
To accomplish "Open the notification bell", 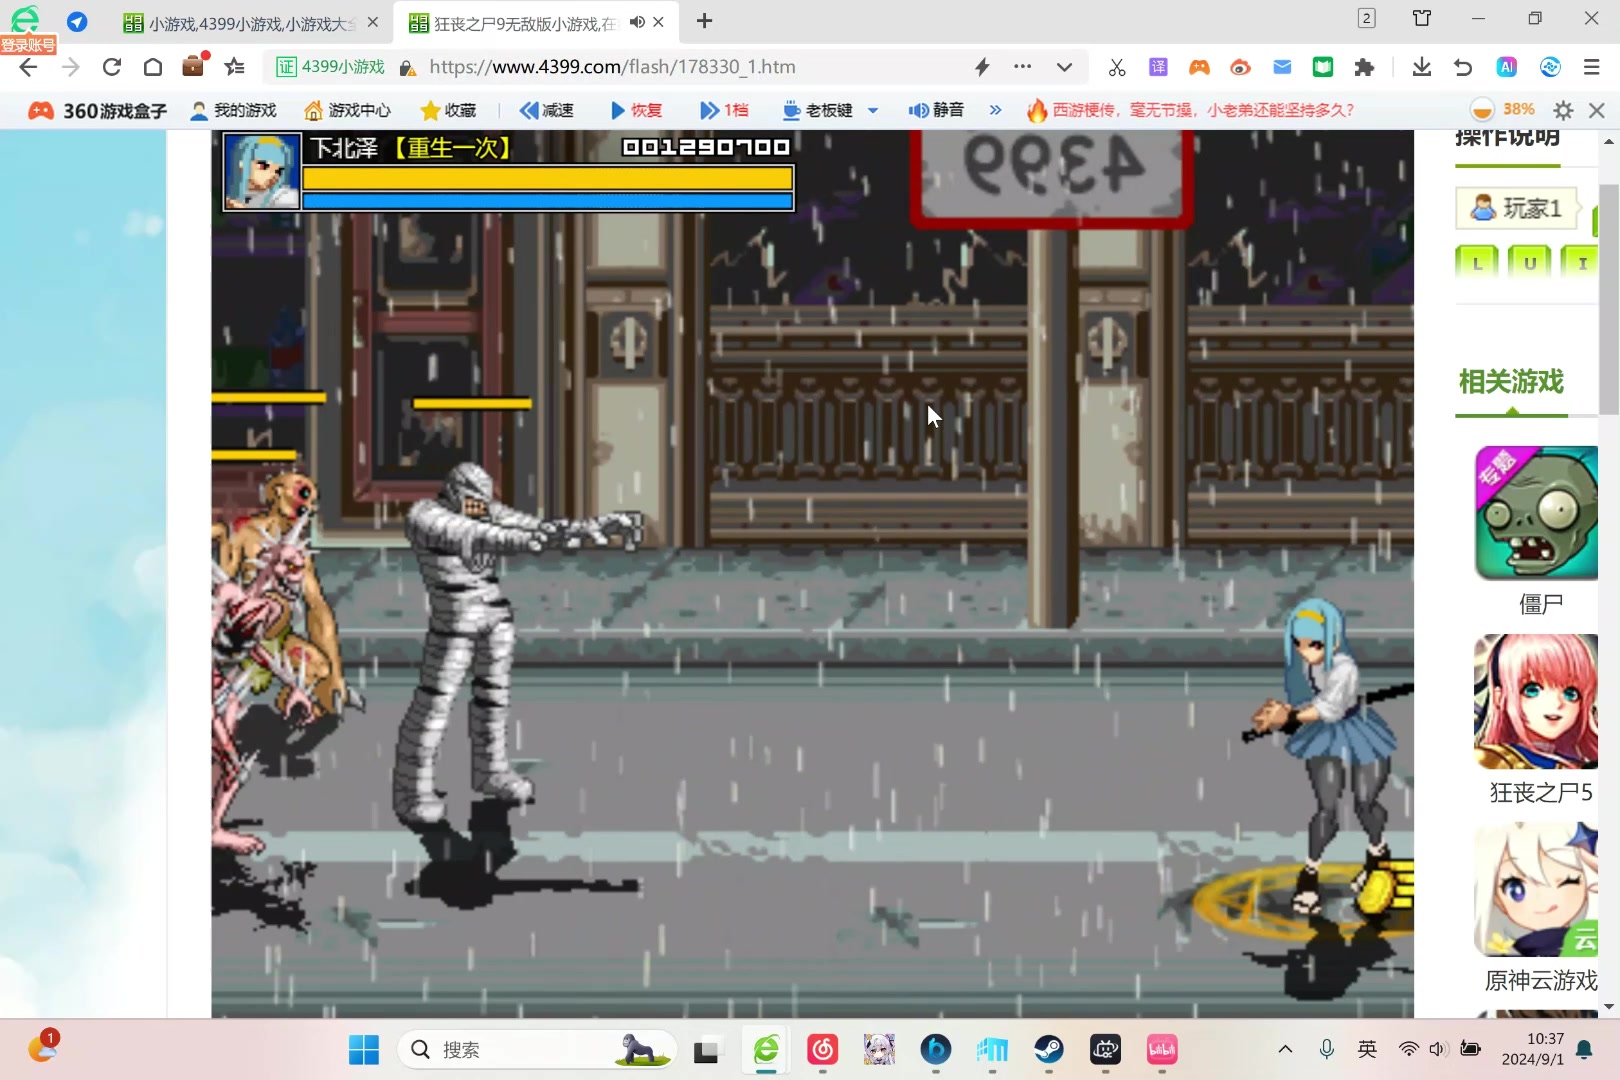I will tap(1585, 1049).
